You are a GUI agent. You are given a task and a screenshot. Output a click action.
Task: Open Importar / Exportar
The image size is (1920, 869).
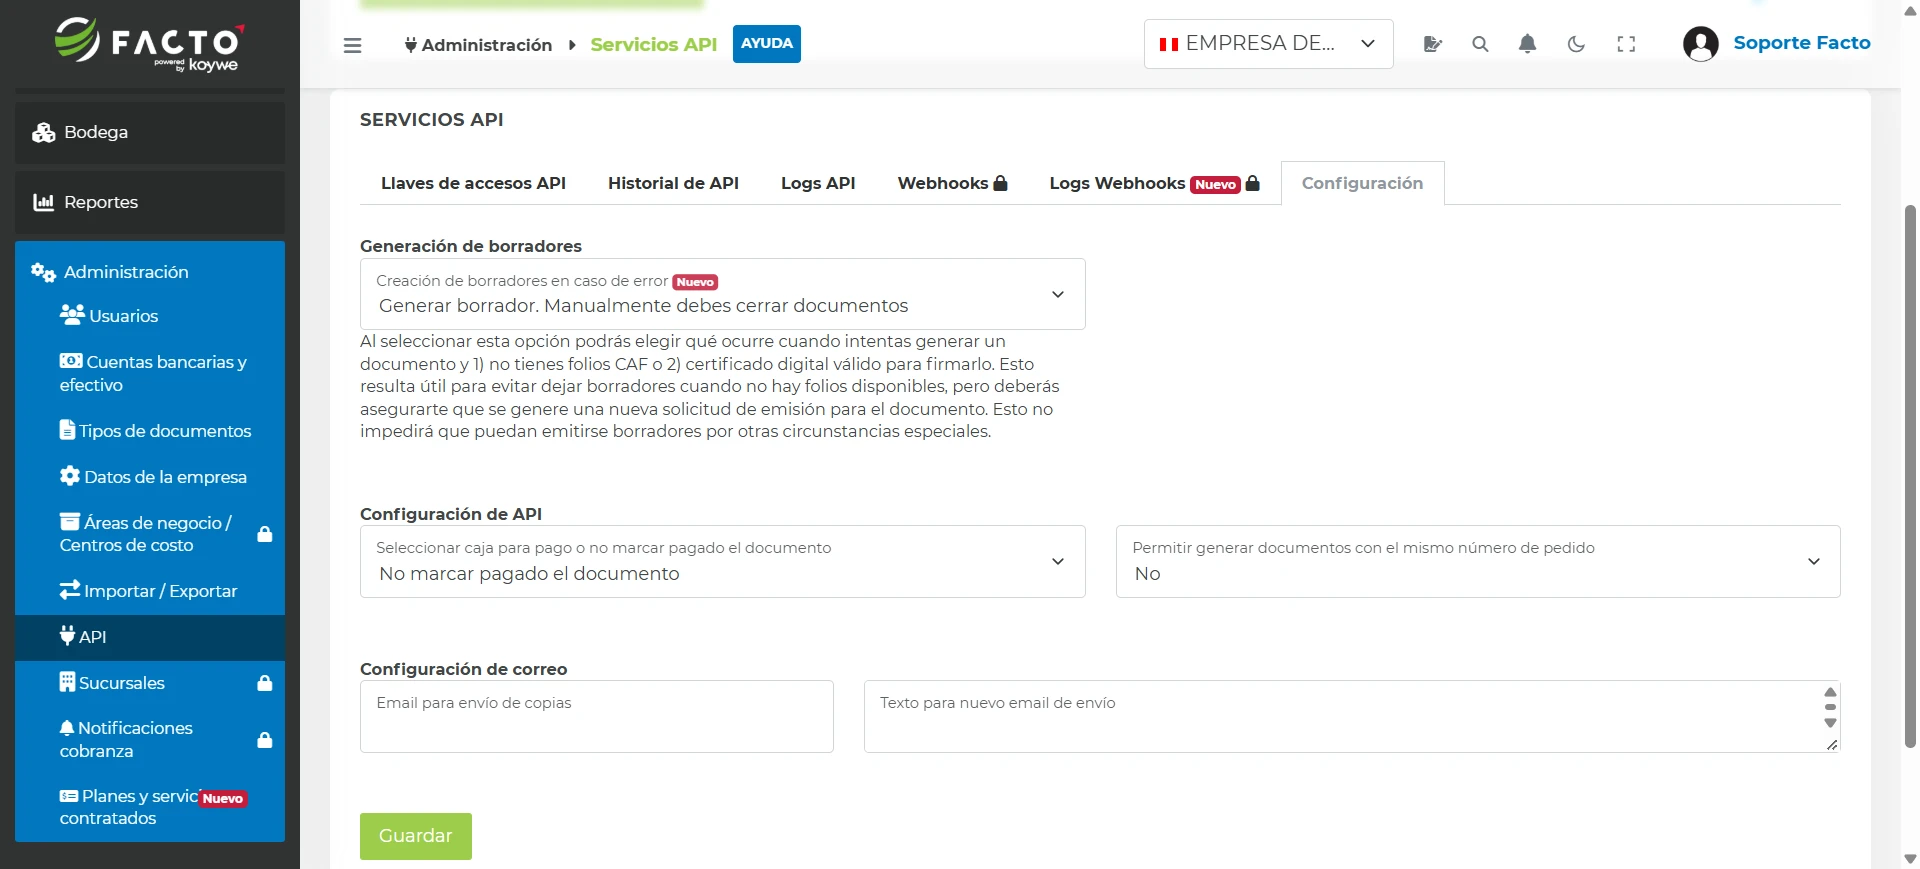tap(150, 591)
